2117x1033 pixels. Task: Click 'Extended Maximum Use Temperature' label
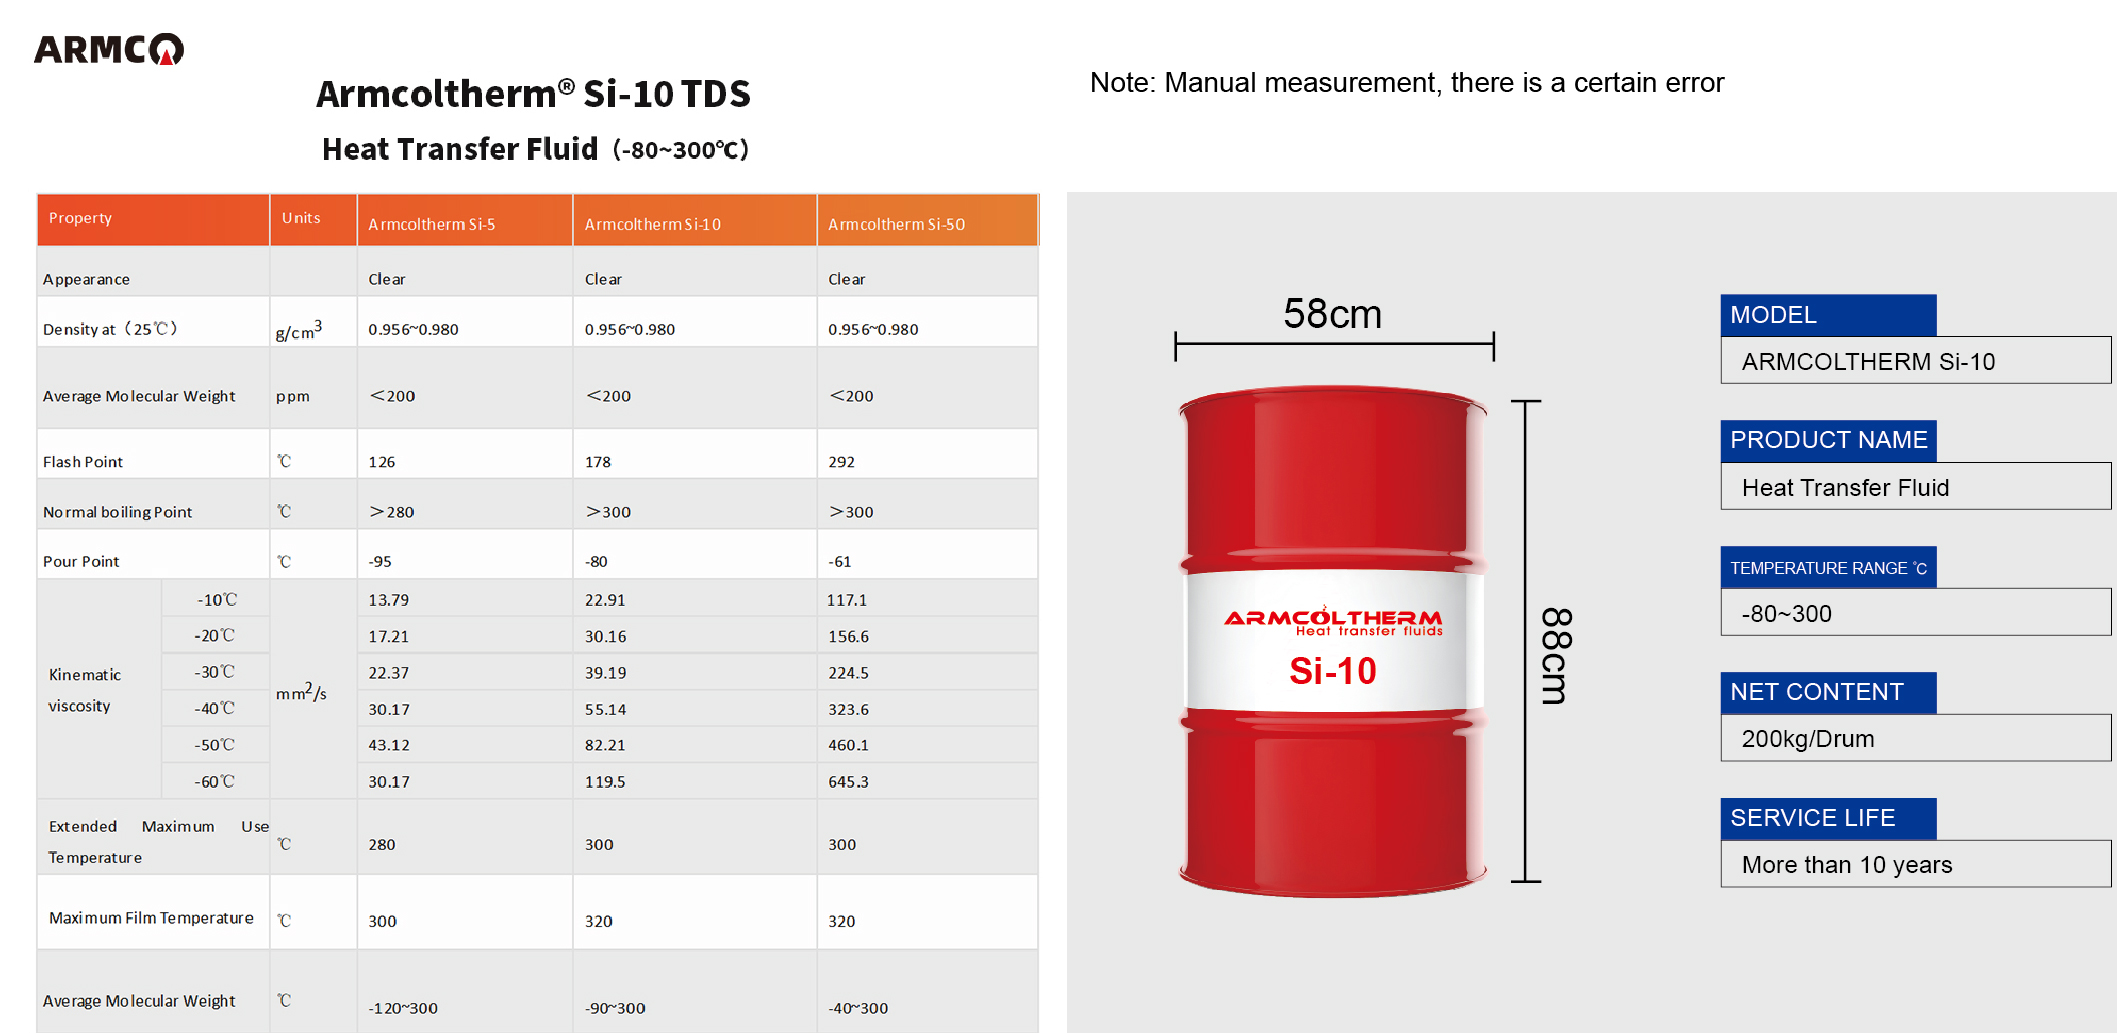[158, 842]
